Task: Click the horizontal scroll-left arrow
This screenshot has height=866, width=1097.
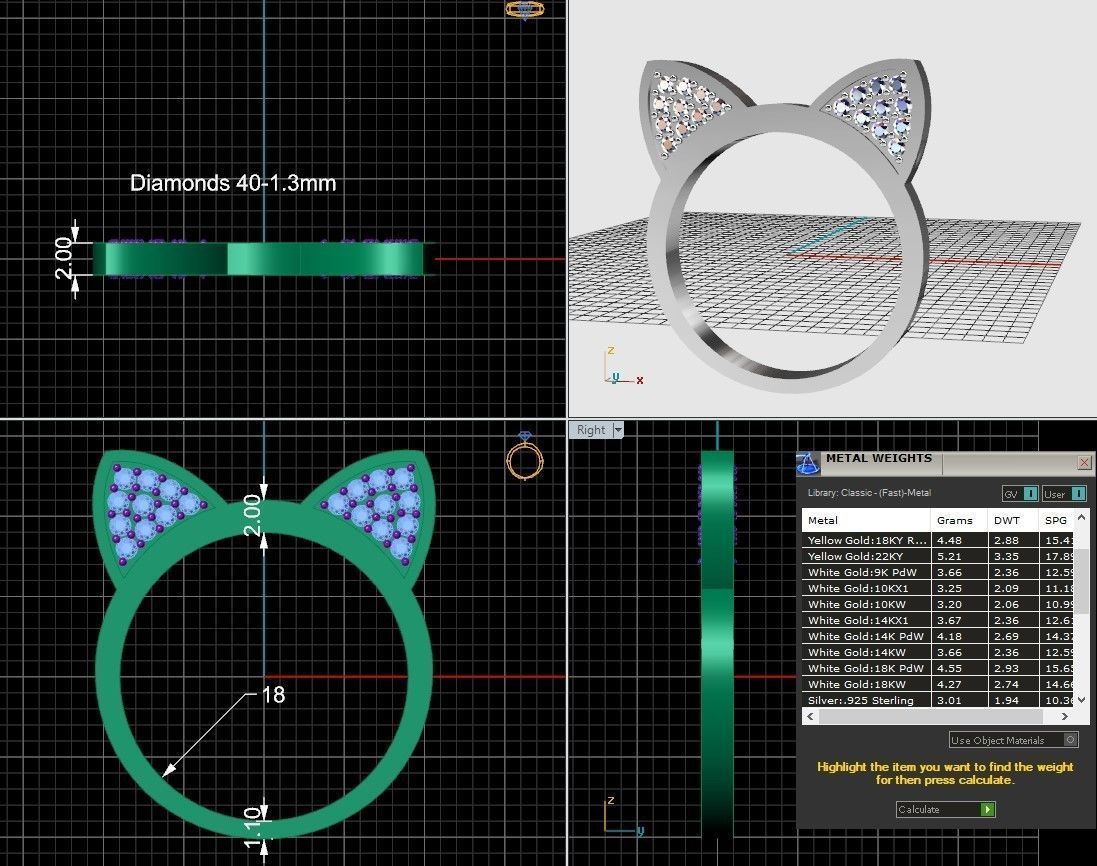Action: click(811, 716)
